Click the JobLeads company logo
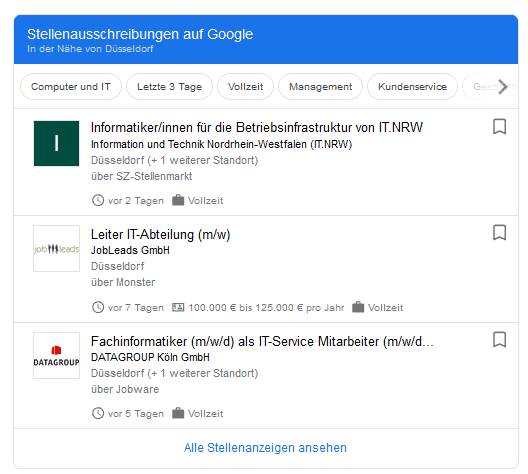Viewport: 528px width, 474px height. (x=57, y=248)
